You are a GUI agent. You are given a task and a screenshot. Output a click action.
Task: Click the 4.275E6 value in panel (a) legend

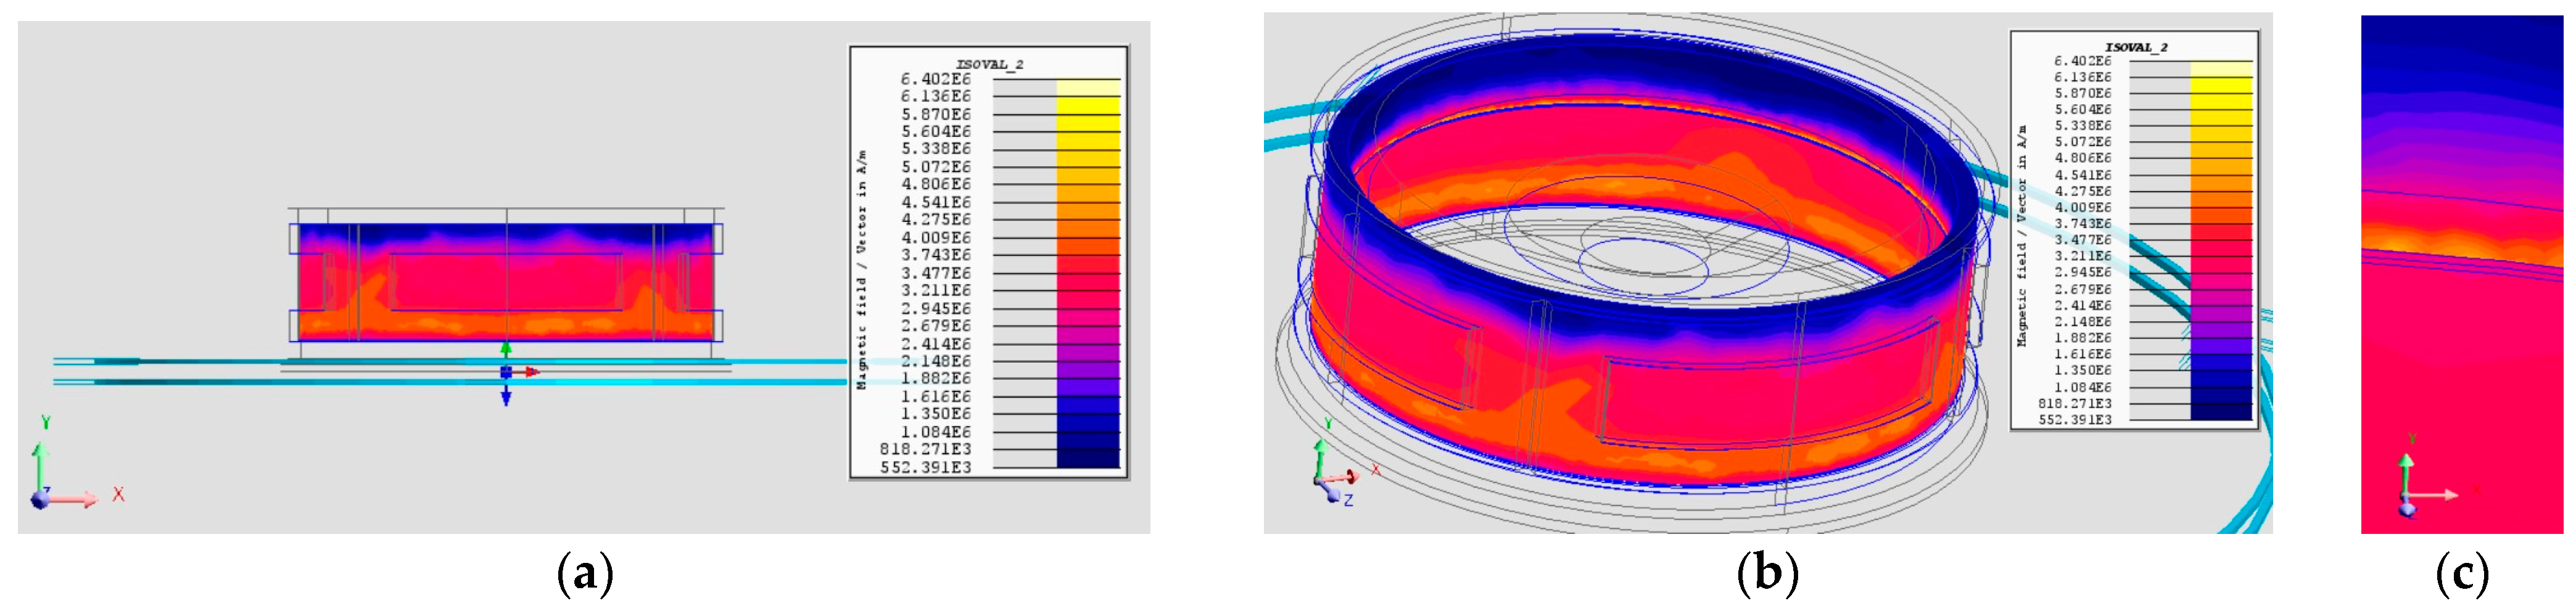point(935,220)
